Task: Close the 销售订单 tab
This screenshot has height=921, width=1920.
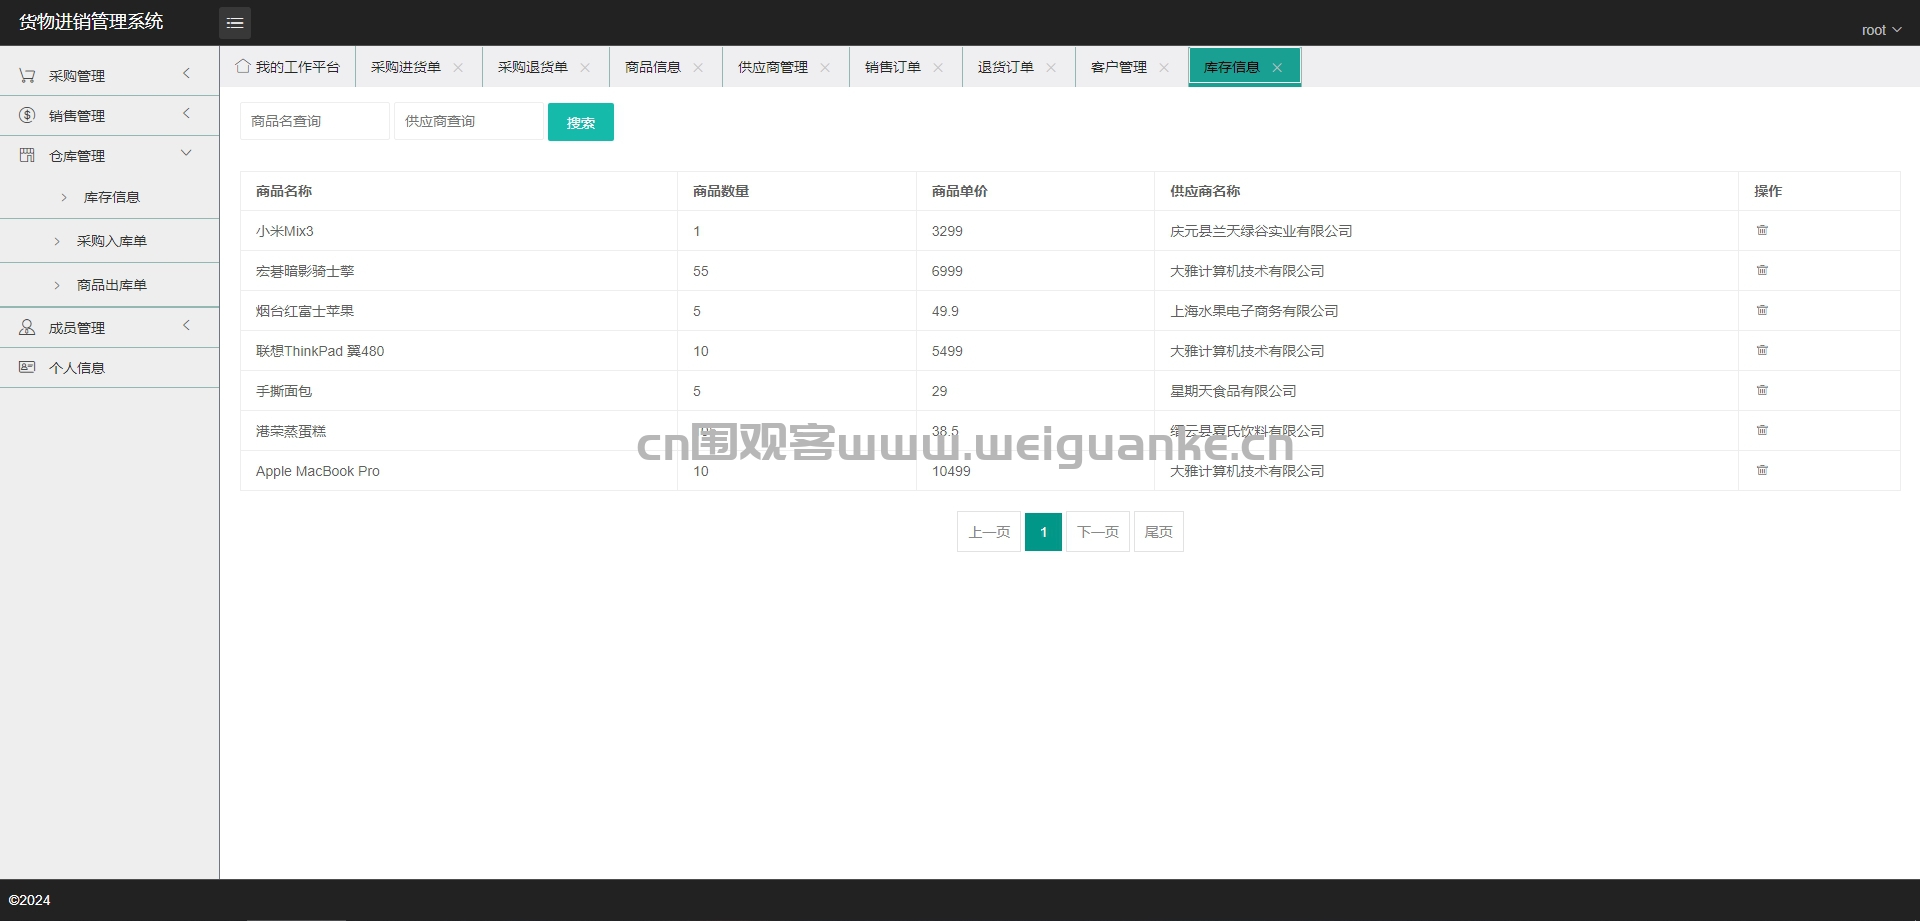Action: tap(938, 68)
